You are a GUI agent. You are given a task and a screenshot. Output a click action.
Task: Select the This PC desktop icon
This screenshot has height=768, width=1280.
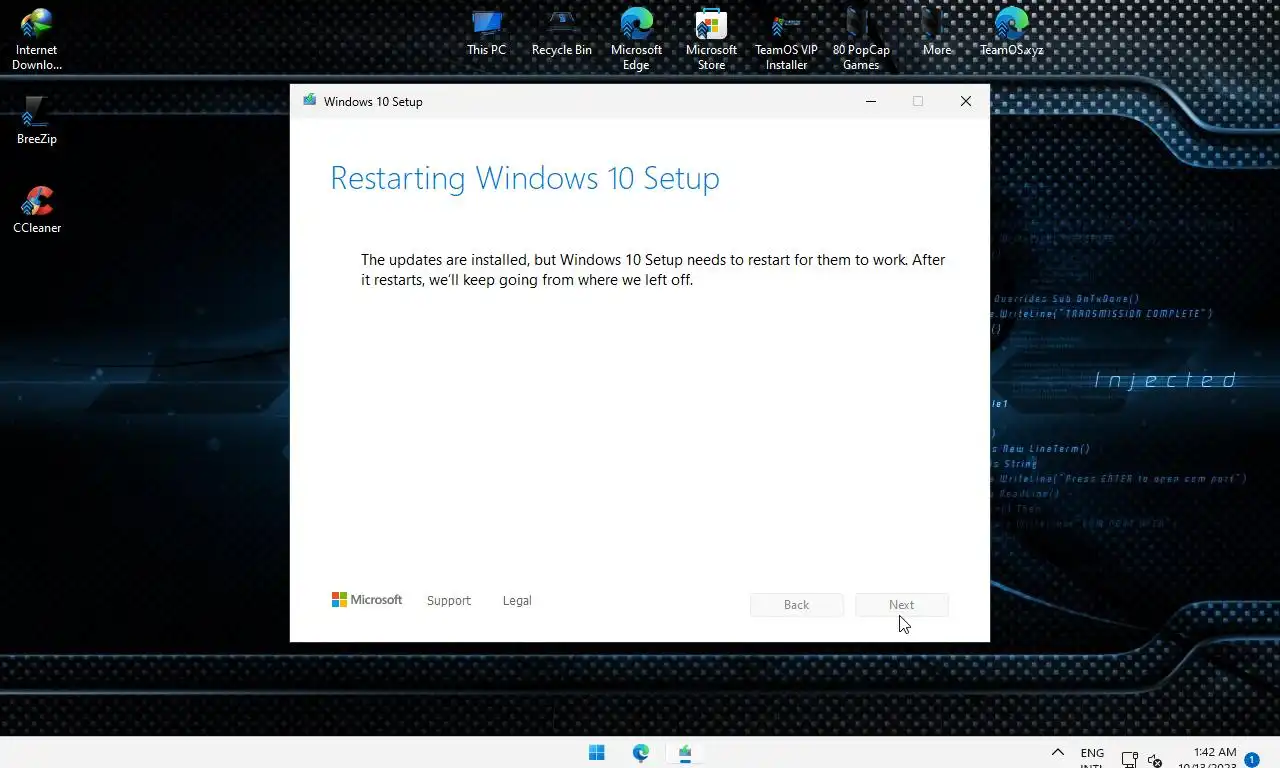point(486,32)
